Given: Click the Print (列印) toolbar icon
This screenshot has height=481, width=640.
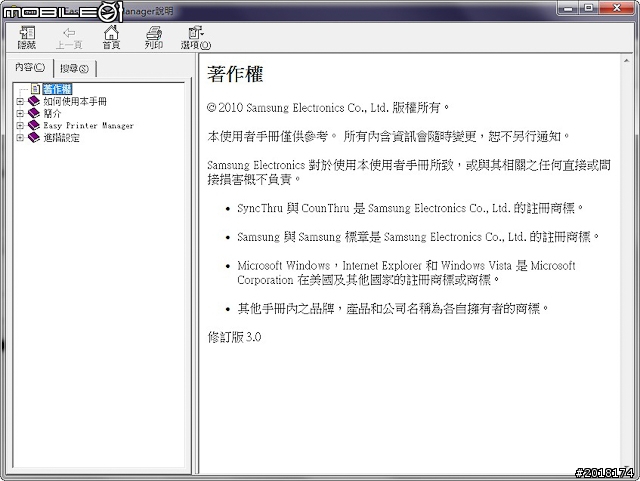Looking at the screenshot, I should pyautogui.click(x=154, y=38).
